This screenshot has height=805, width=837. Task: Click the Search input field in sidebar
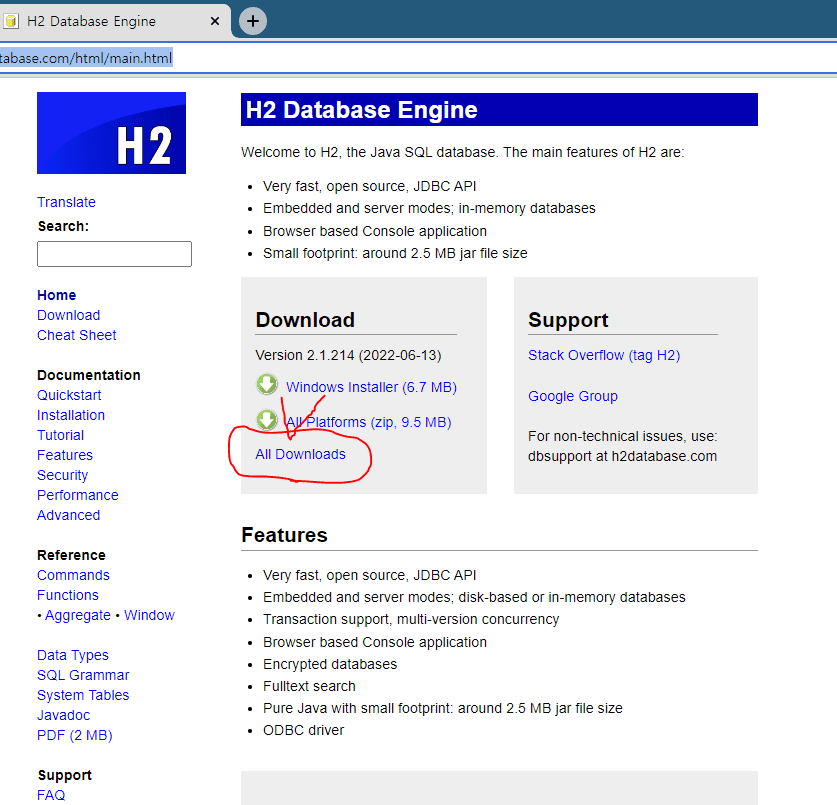tap(114, 254)
